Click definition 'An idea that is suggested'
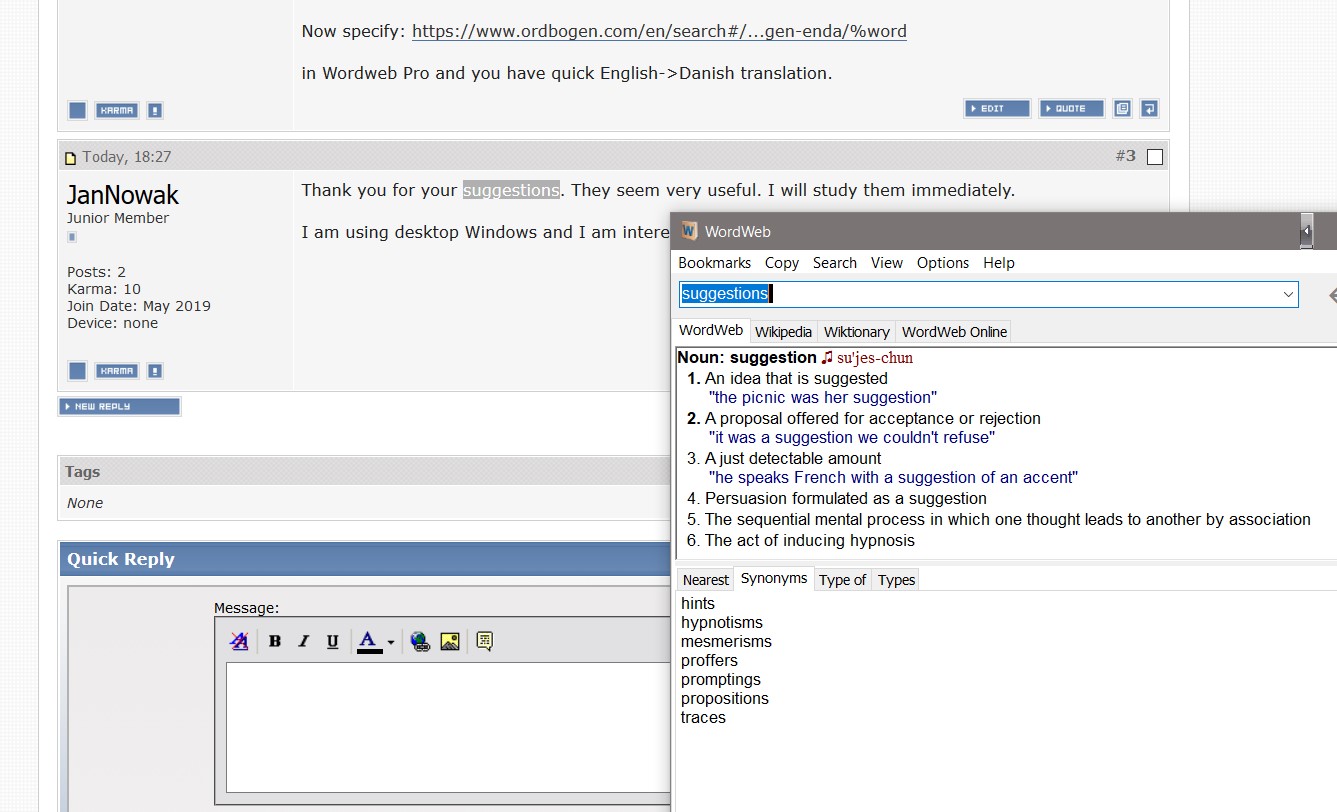 pyautogui.click(x=796, y=379)
